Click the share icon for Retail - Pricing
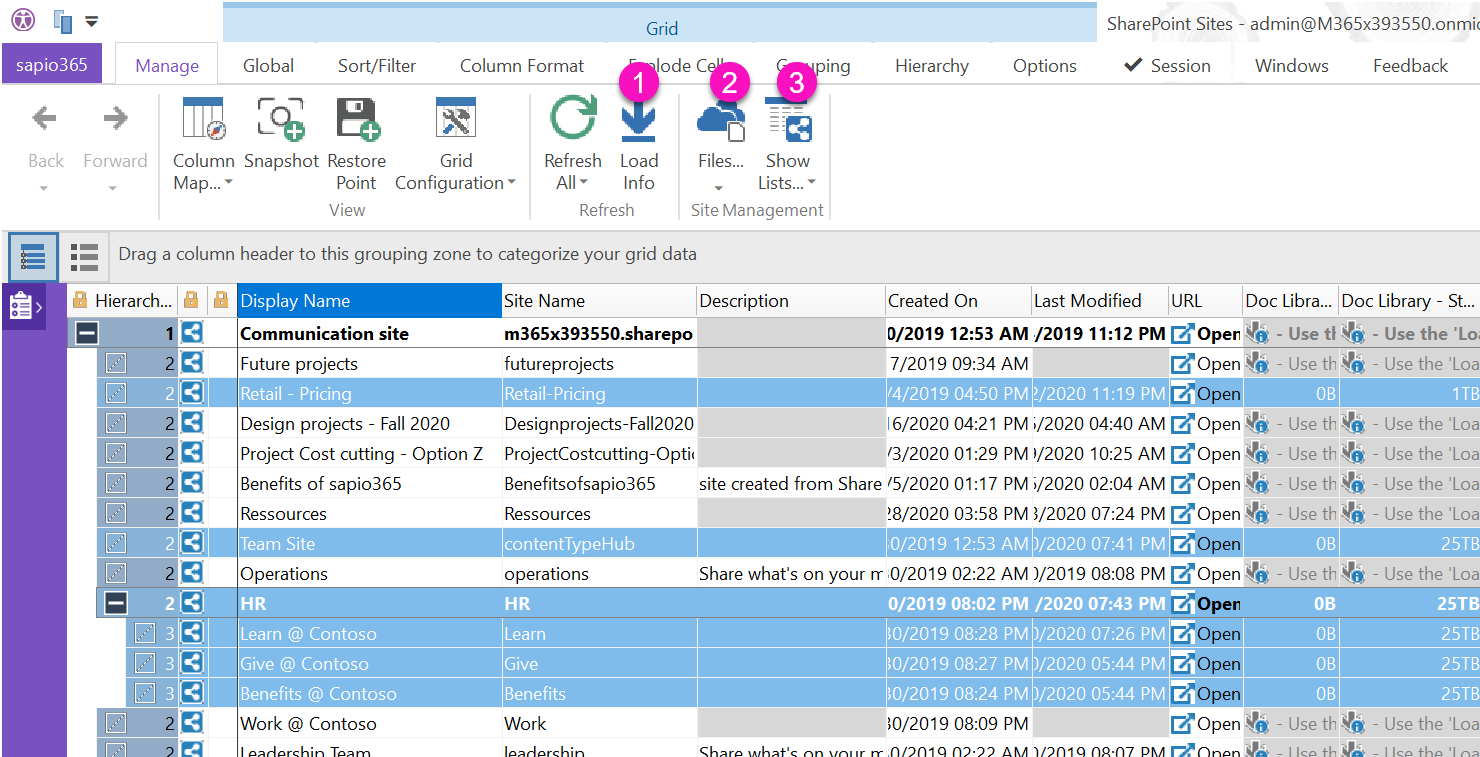 (x=192, y=393)
